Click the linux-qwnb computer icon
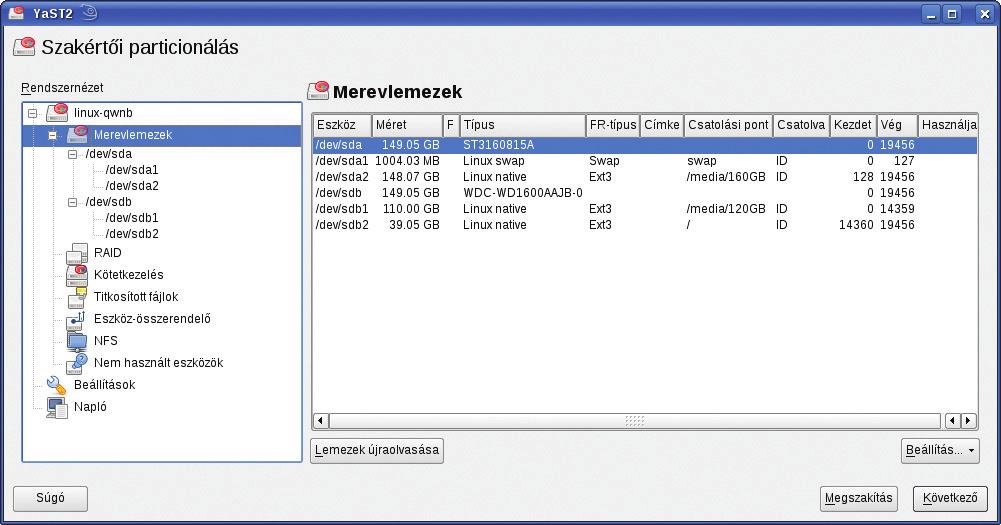The width and height of the screenshot is (1001, 525). [x=57, y=112]
